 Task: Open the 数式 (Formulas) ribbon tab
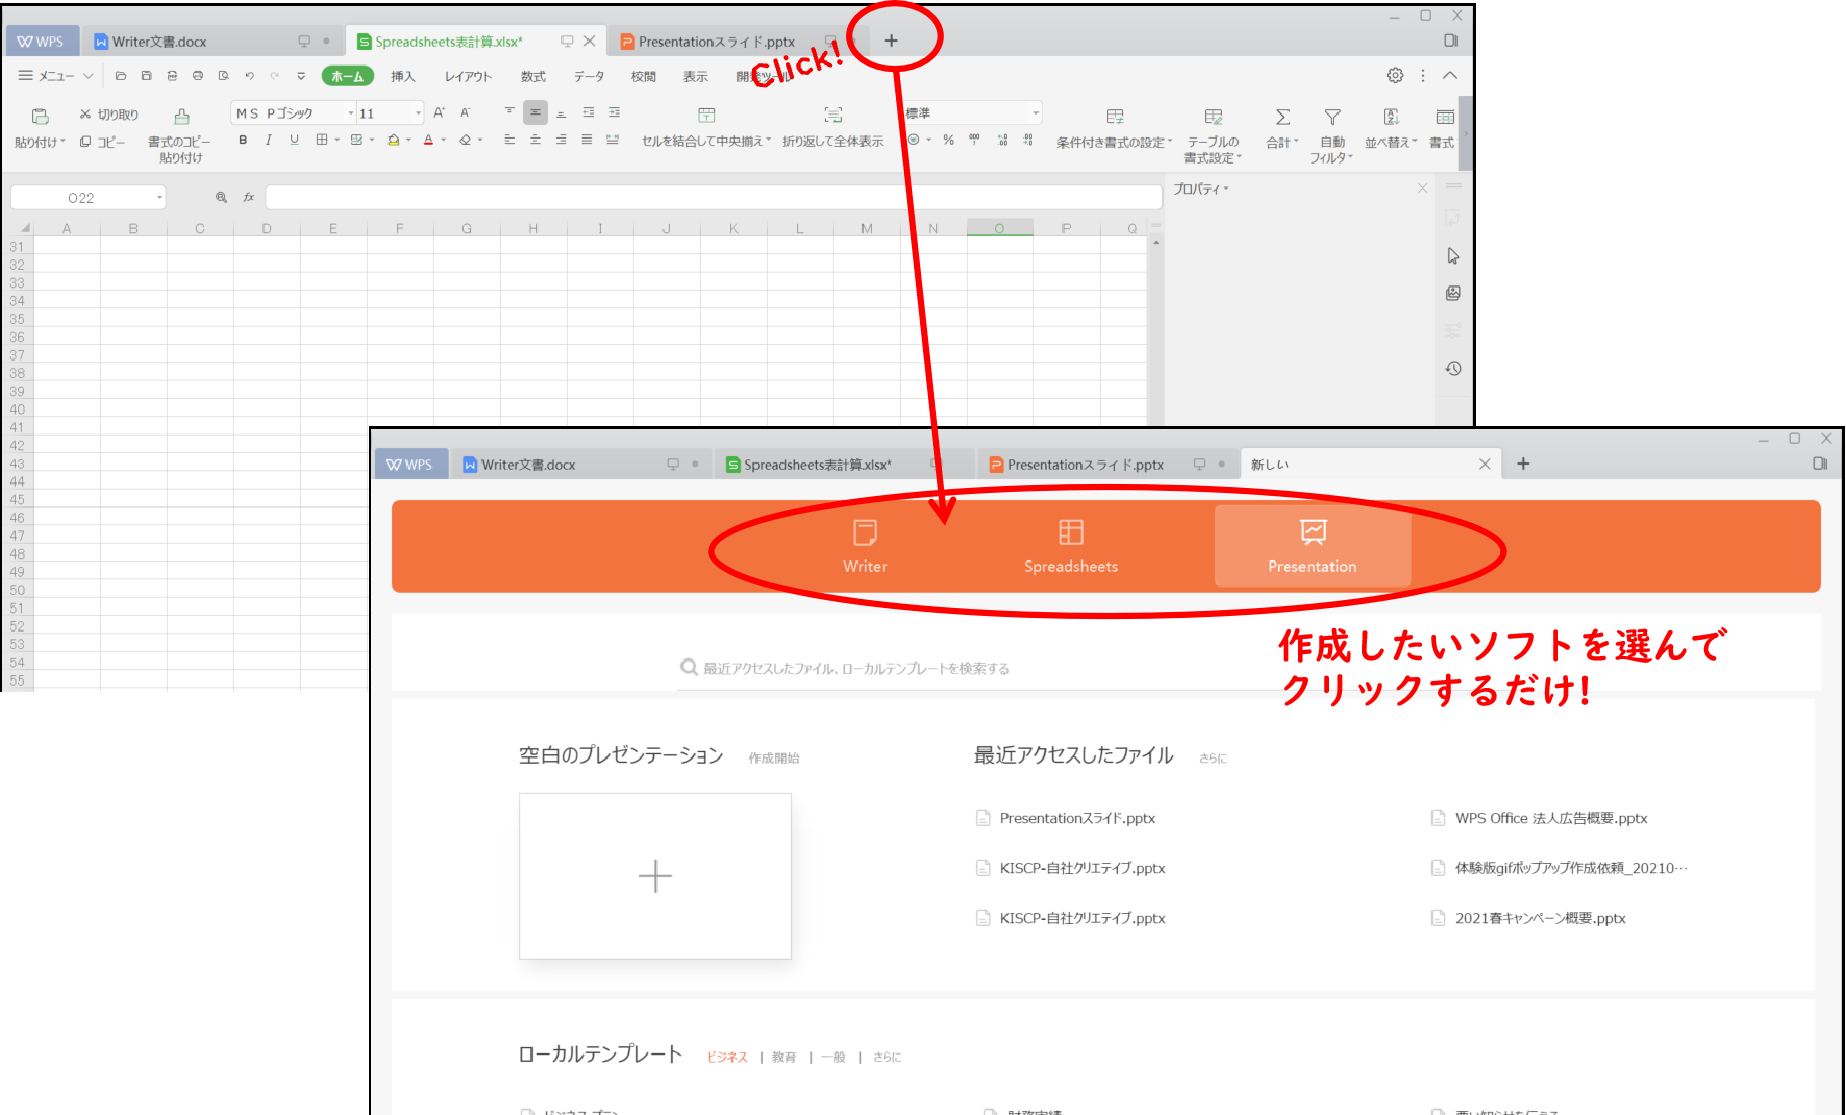click(533, 76)
